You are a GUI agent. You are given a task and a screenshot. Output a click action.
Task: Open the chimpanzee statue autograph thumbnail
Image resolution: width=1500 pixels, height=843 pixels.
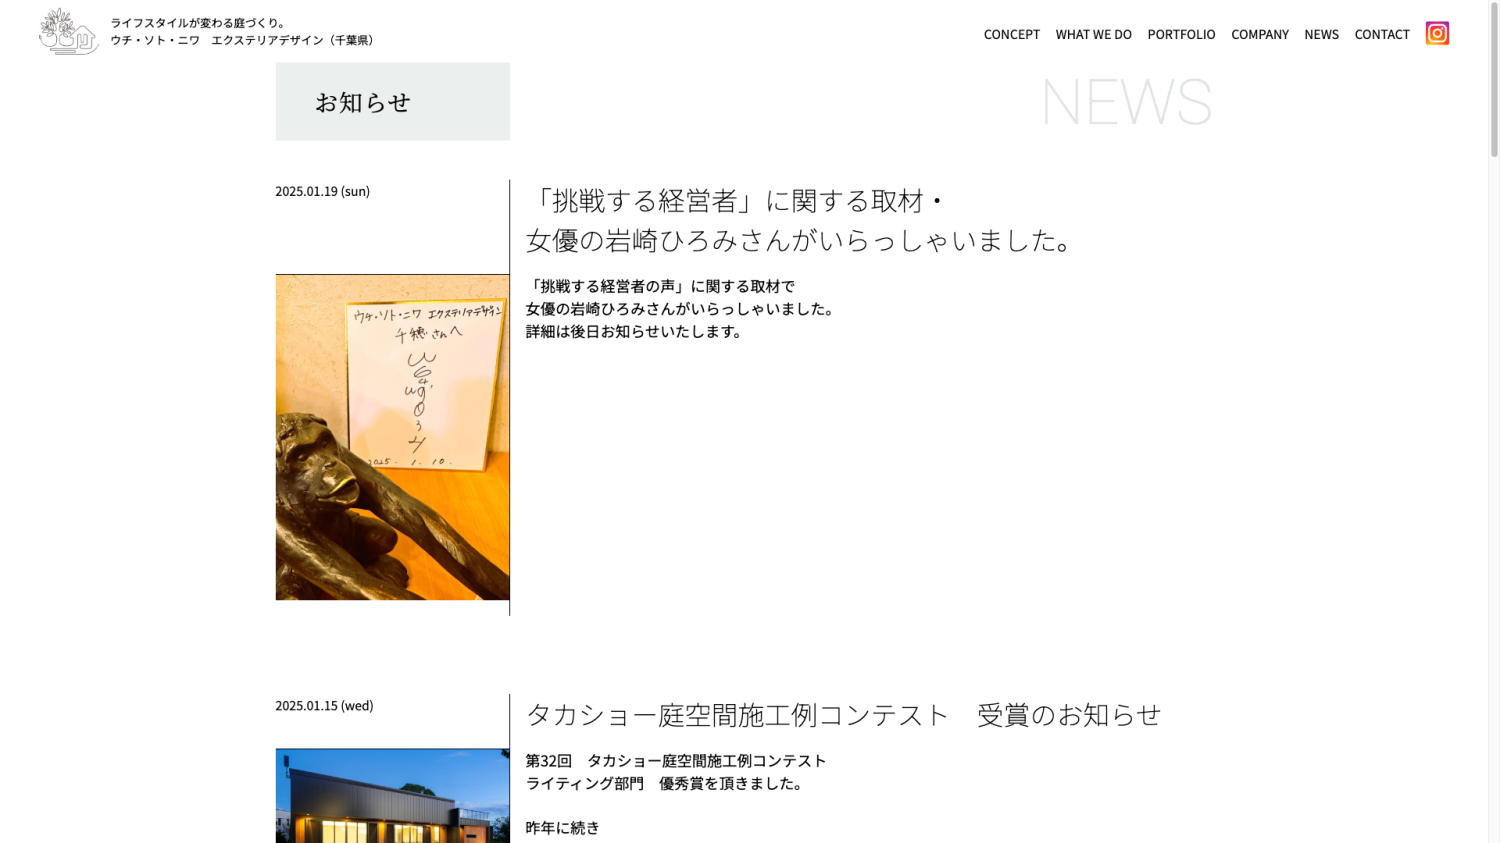(x=392, y=437)
